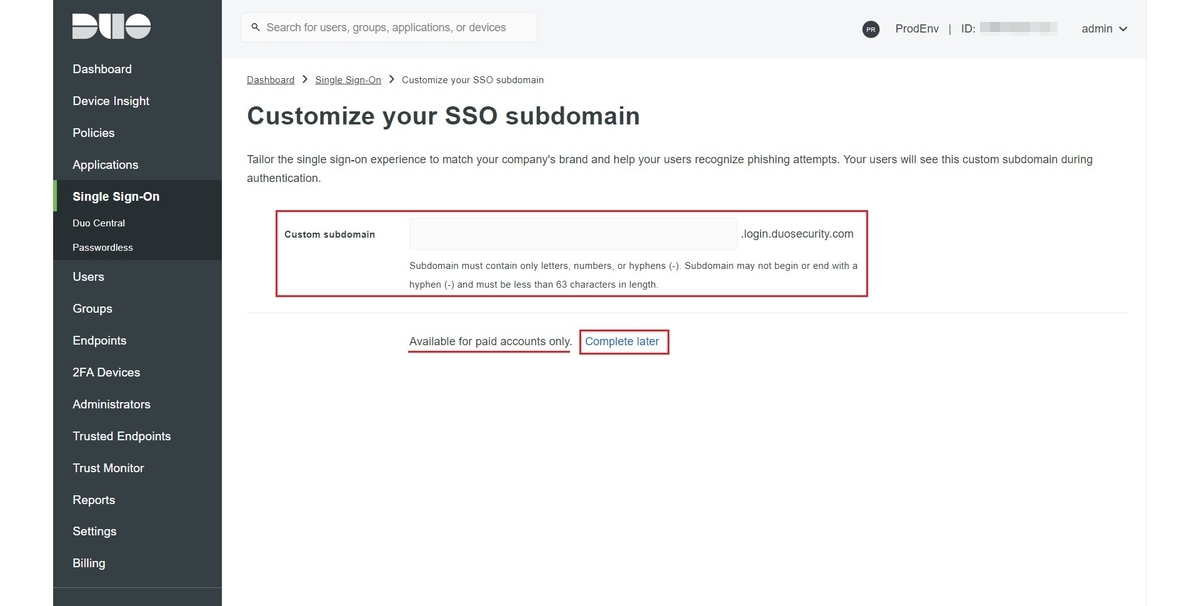
Task: Go to Dashboard breadcrumb link
Action: point(270,80)
